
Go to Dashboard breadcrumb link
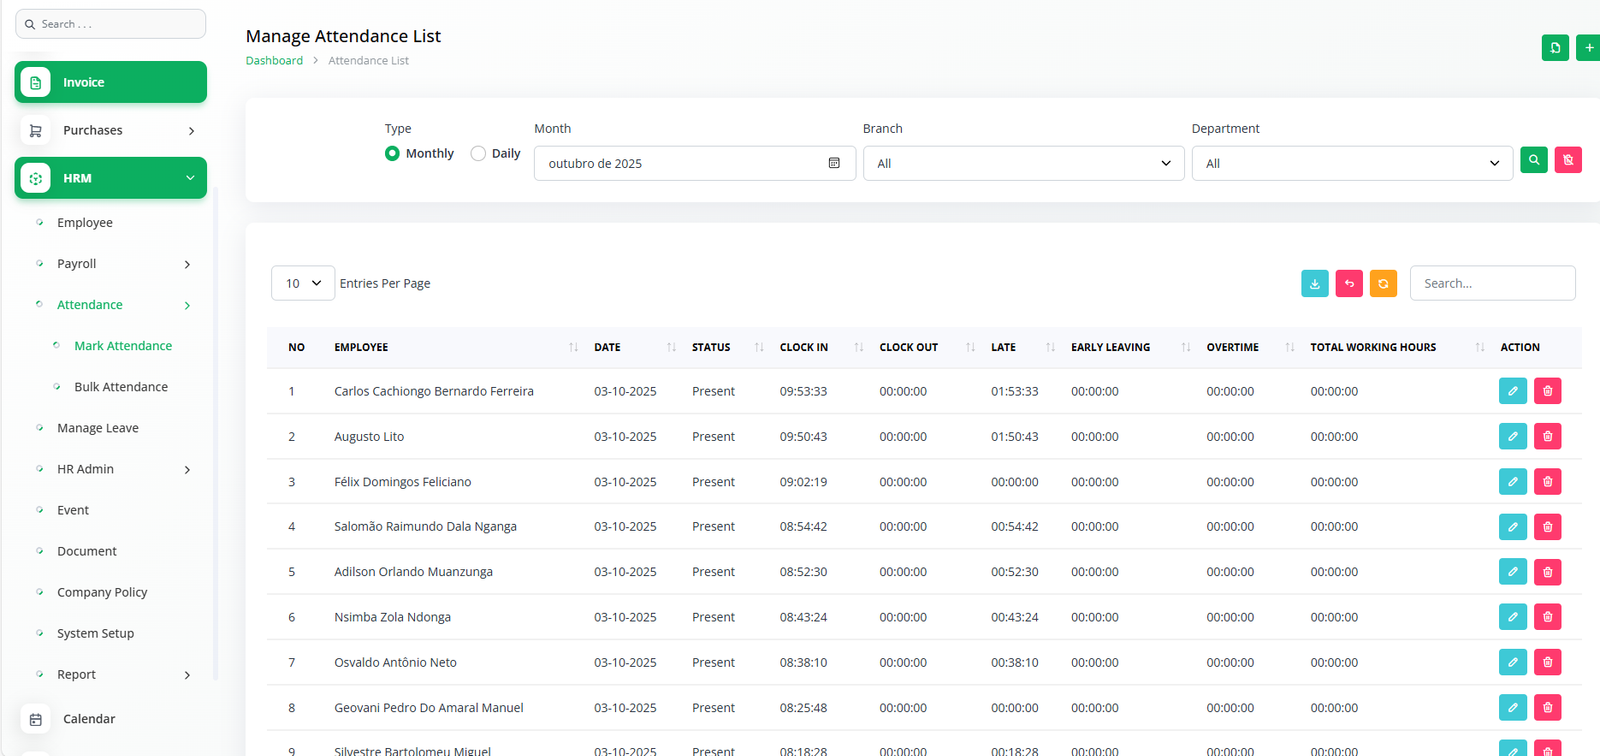tap(274, 61)
